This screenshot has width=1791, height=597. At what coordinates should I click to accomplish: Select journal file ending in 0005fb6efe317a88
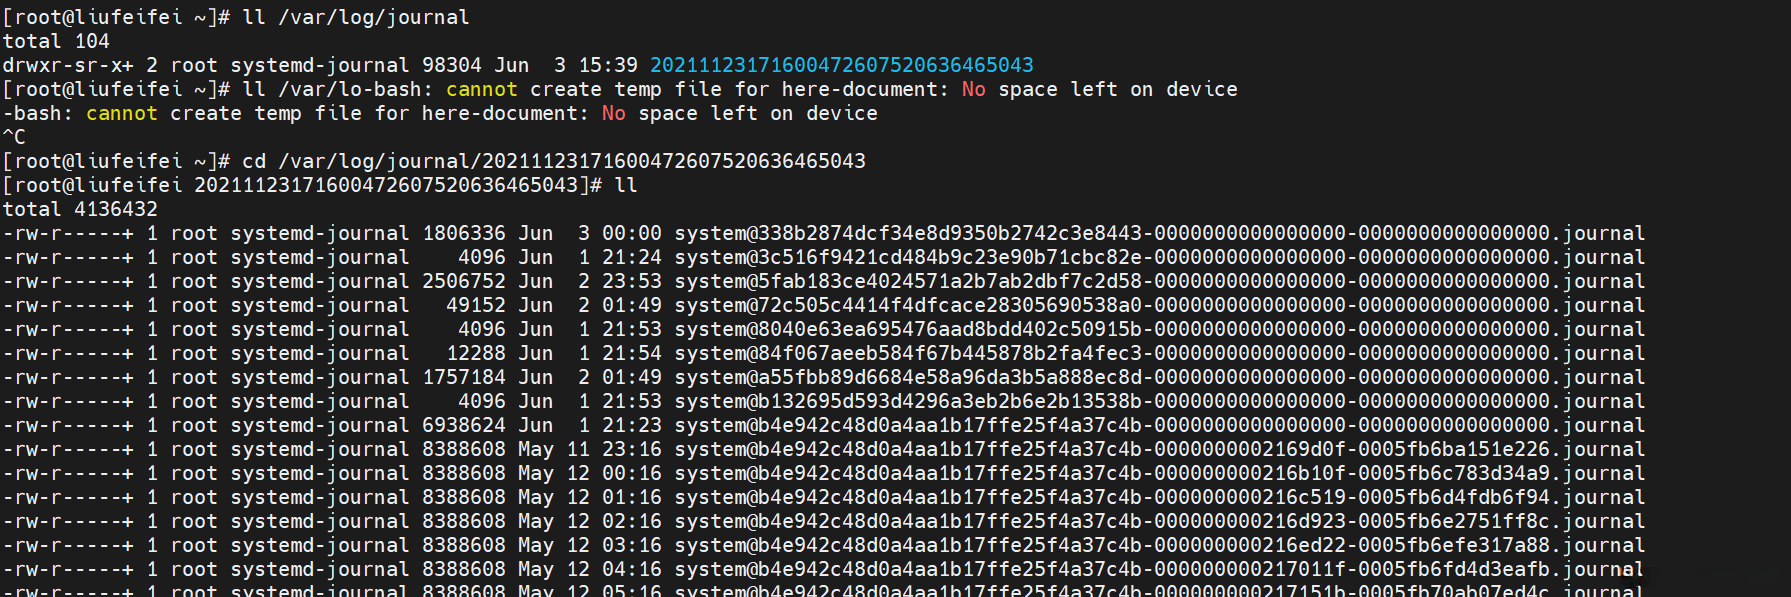1158,545
